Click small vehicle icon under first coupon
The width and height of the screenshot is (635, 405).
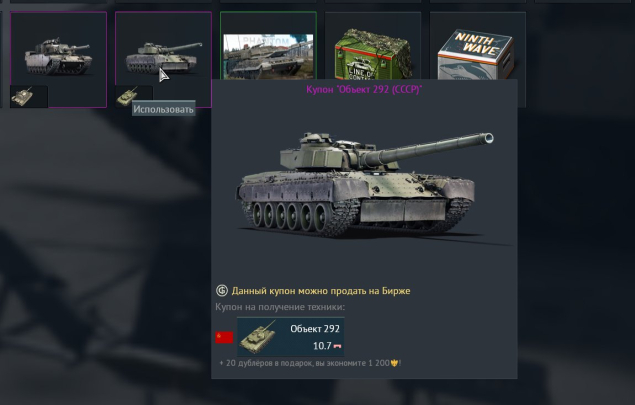(29, 96)
